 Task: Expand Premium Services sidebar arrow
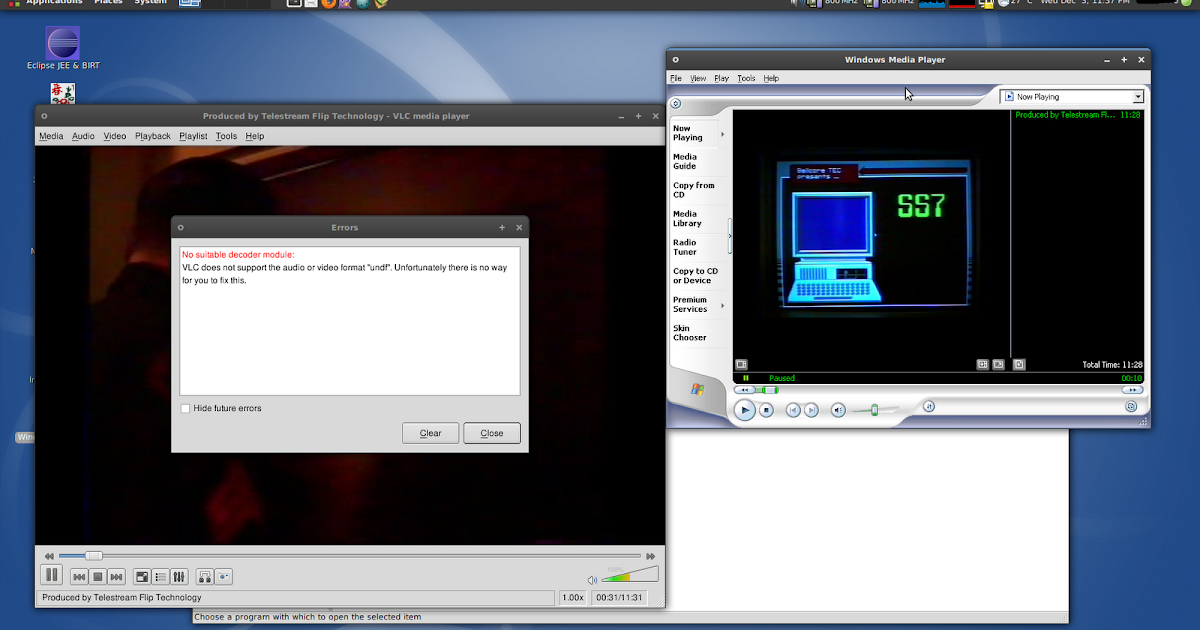[723, 305]
